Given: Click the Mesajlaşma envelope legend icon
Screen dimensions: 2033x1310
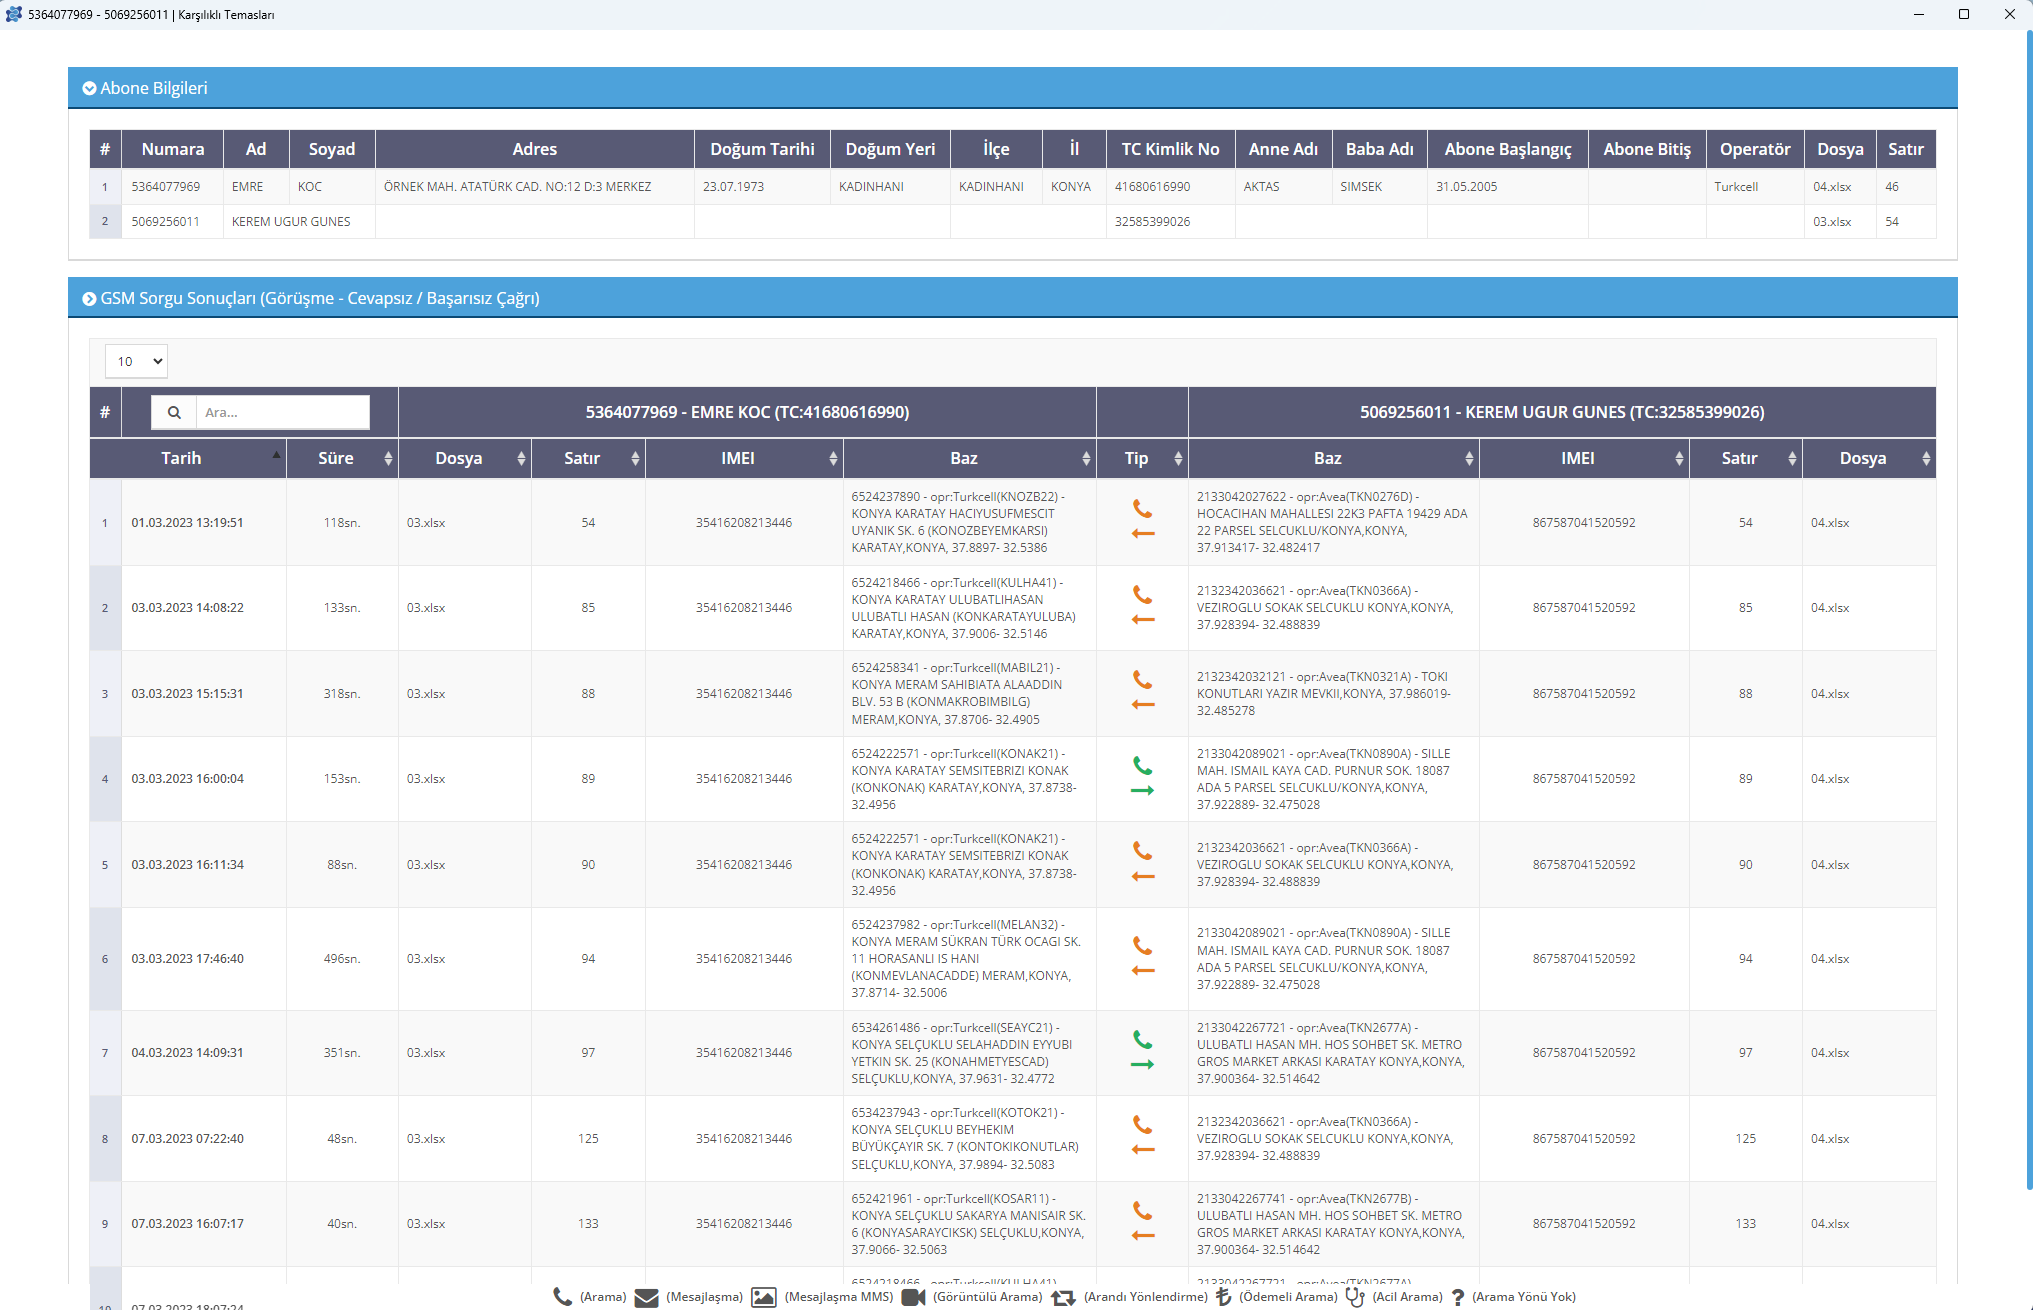Looking at the screenshot, I should pos(647,1298).
